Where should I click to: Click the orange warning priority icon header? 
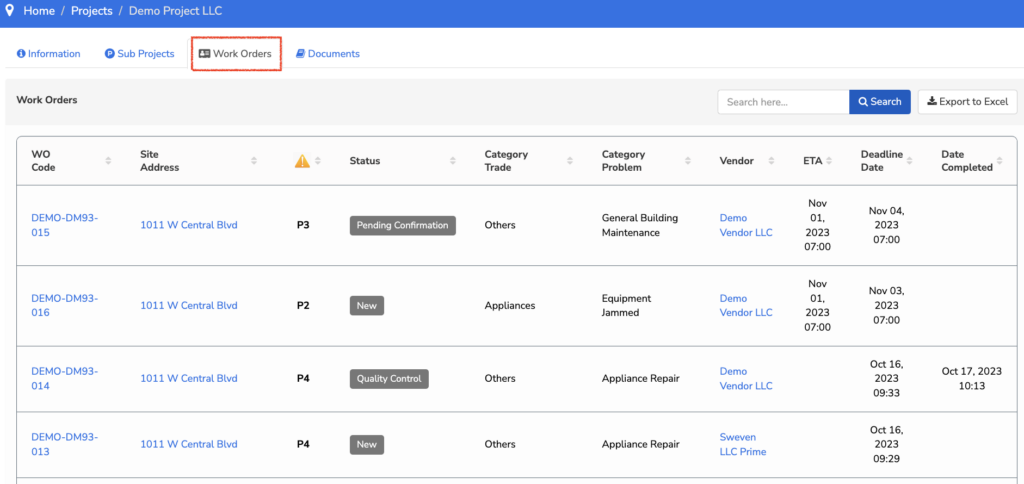(302, 161)
